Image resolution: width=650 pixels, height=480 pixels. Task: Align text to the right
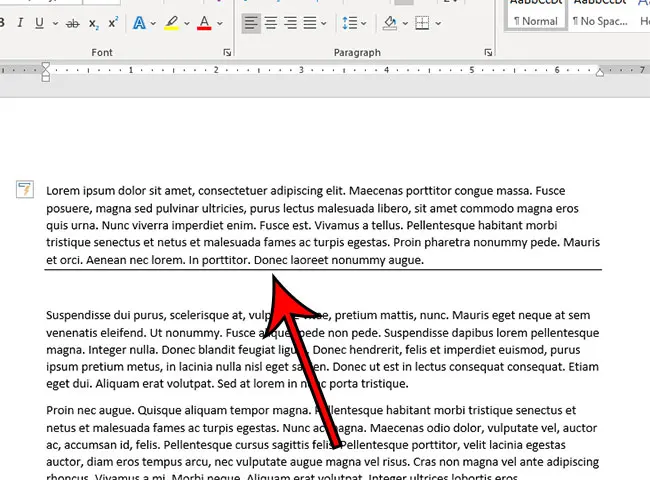click(291, 22)
